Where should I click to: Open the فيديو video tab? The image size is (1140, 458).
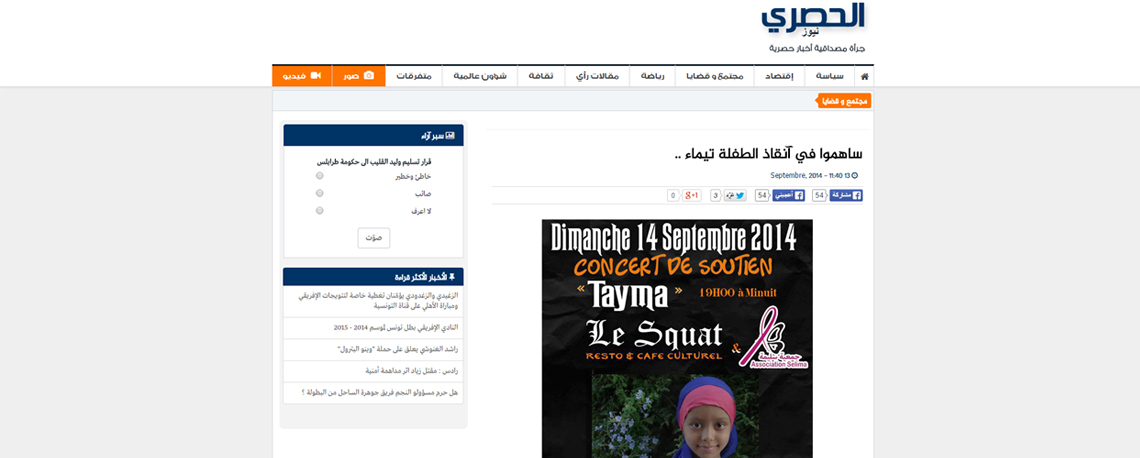pyautogui.click(x=302, y=76)
